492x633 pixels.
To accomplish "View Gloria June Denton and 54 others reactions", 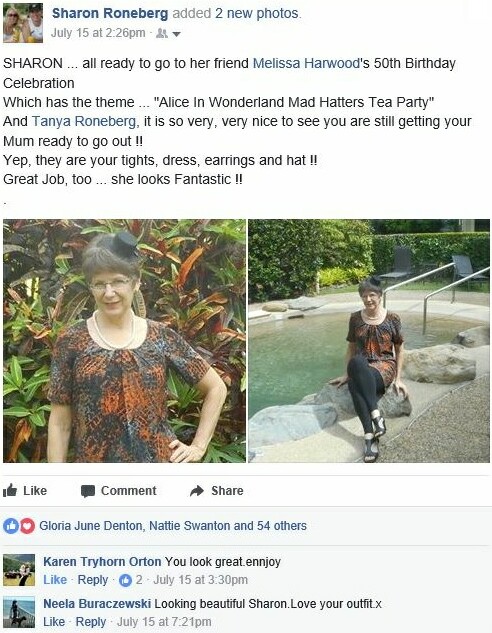I will click(173, 526).
